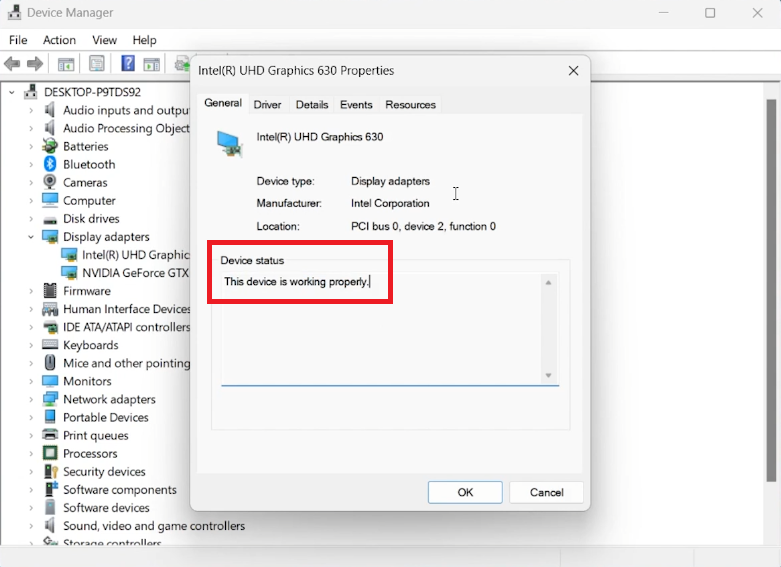Expand the Firmware category
This screenshot has width=781, height=567.
tap(31, 291)
